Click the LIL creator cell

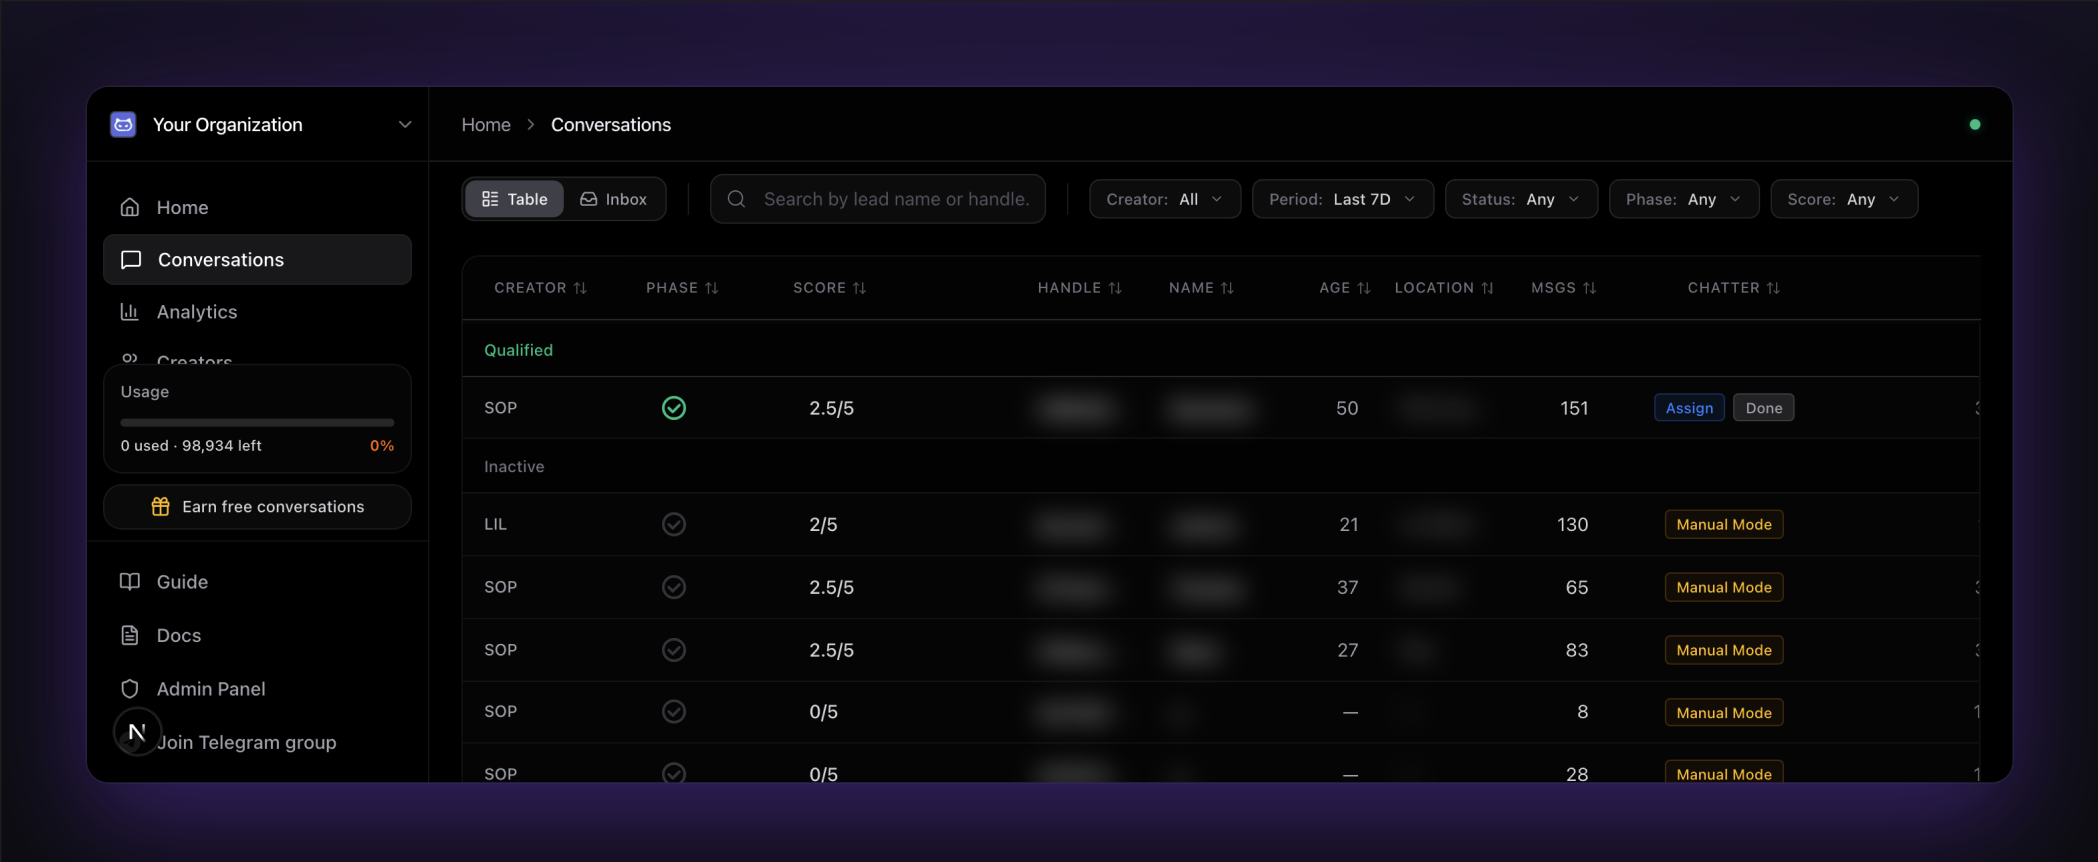pos(495,524)
